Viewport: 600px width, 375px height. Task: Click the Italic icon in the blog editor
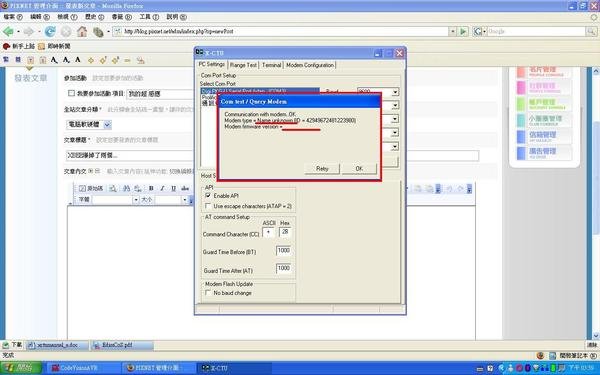tap(162, 188)
